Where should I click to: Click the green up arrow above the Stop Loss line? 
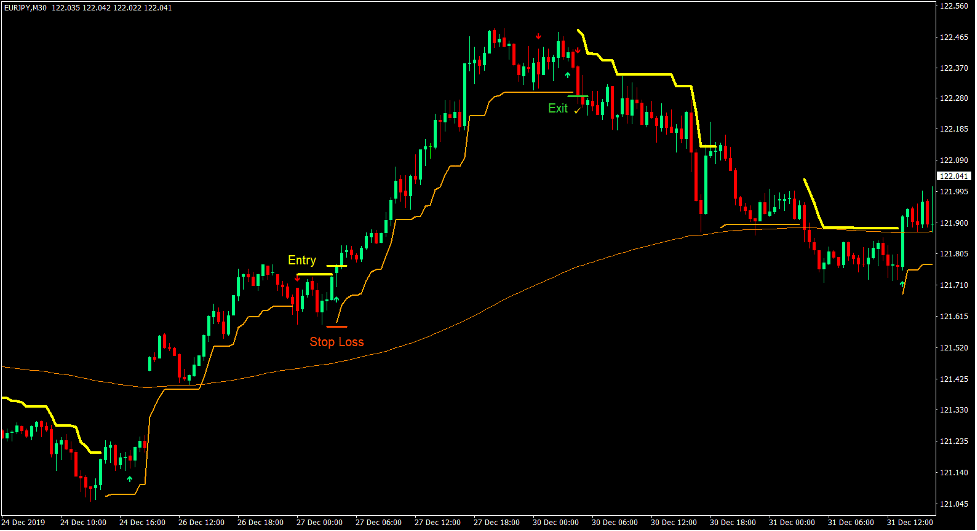click(x=336, y=298)
